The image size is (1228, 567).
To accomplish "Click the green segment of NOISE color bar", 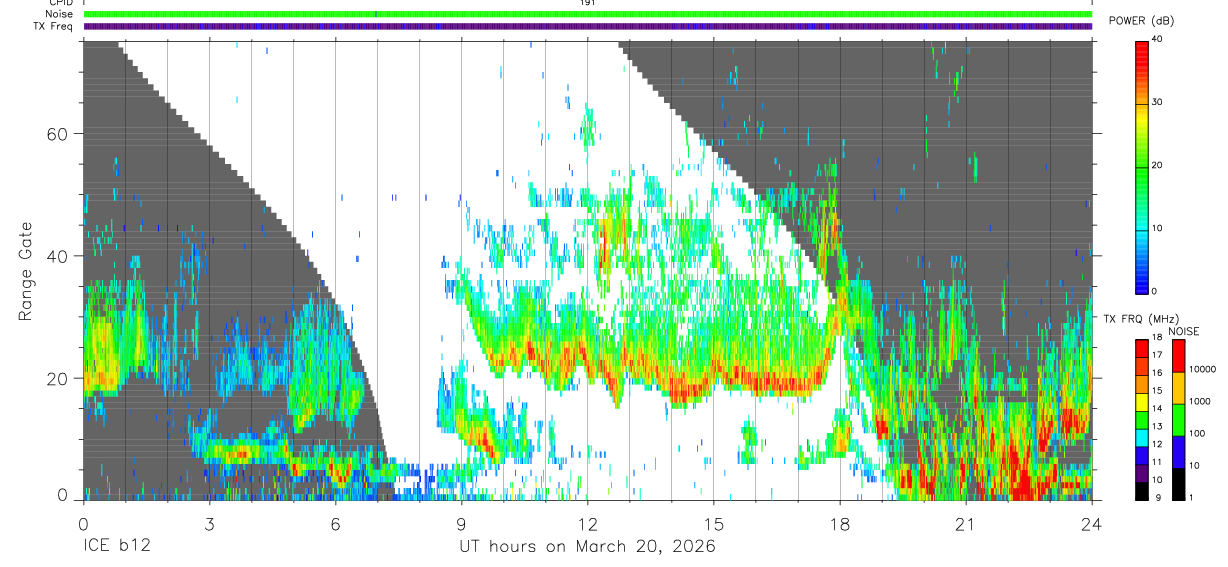I will [1179, 420].
